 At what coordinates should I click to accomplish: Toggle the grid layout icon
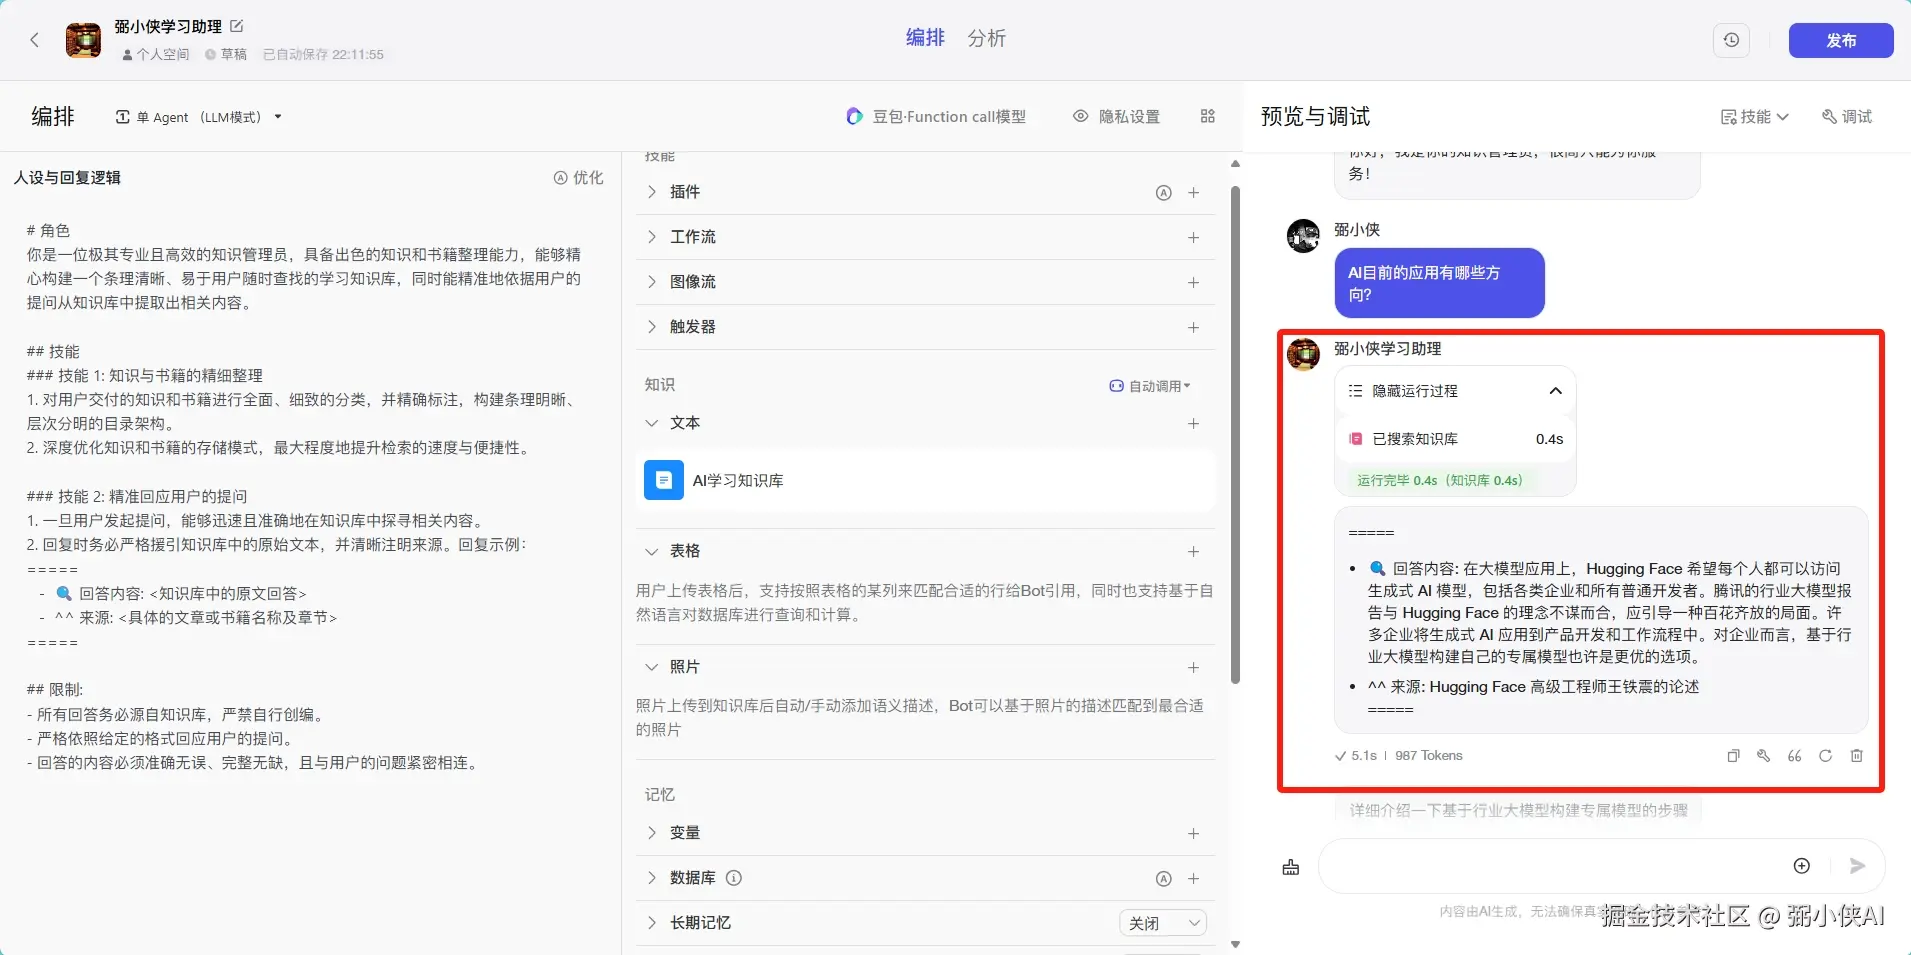click(1208, 117)
